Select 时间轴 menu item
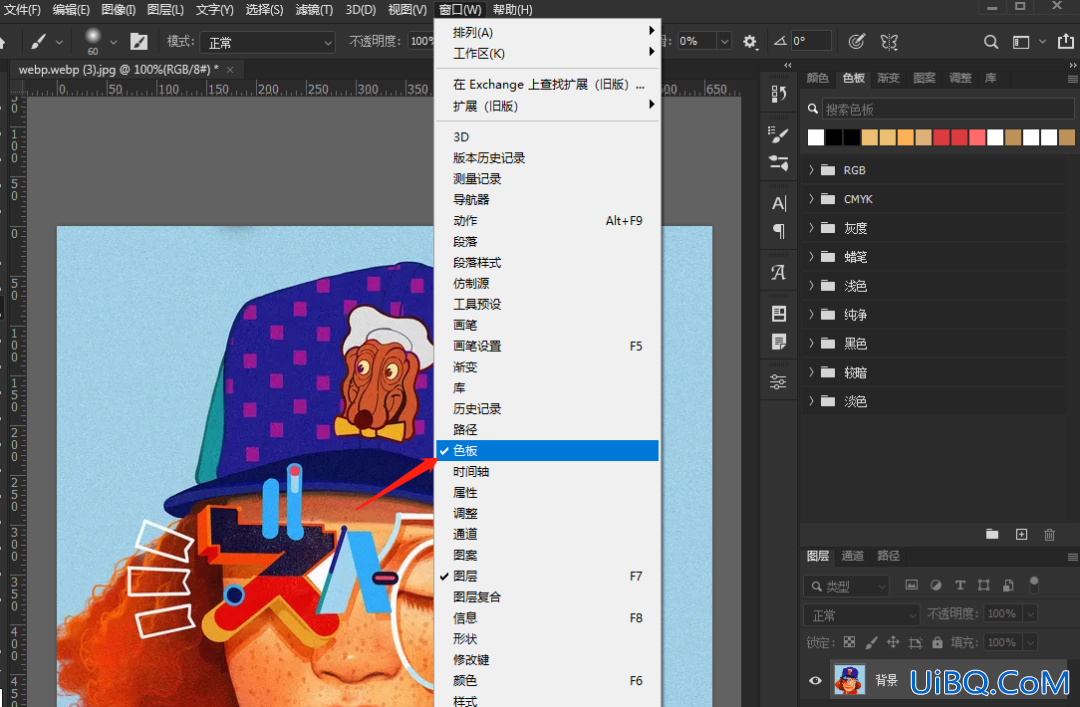This screenshot has width=1080, height=707. point(547,471)
